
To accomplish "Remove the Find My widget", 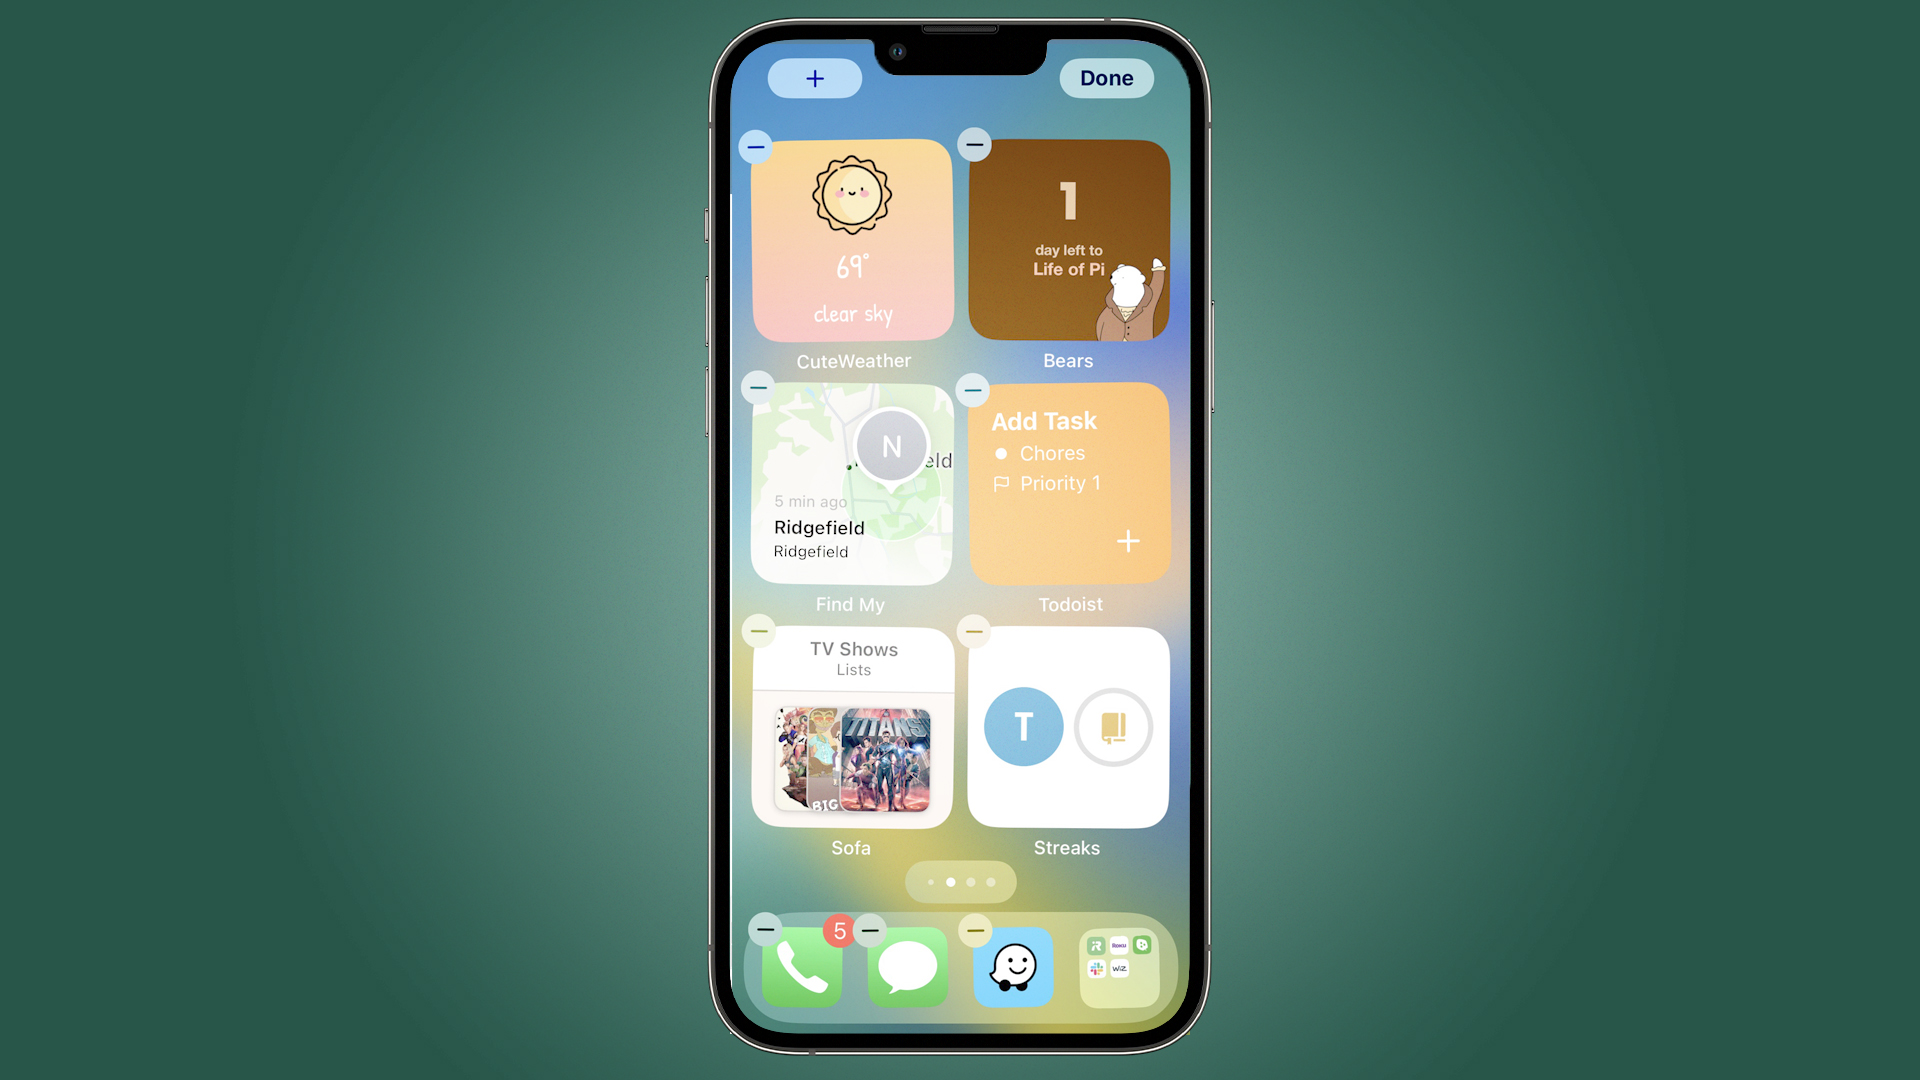I will click(x=758, y=389).
